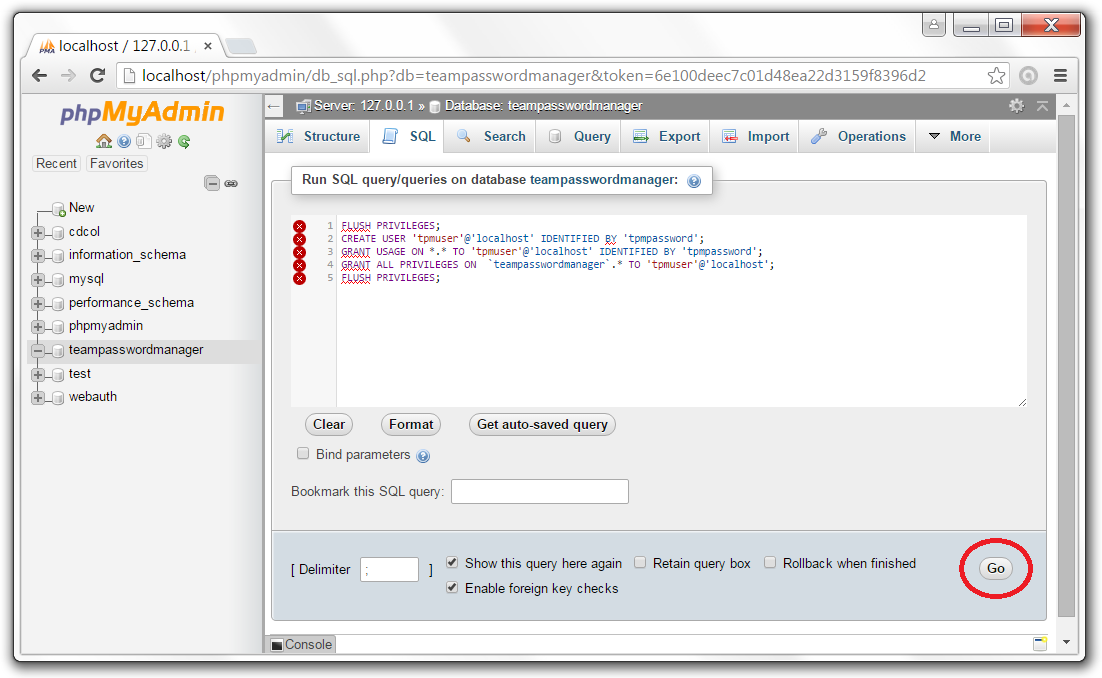Click the Delimiter input field

[389, 569]
